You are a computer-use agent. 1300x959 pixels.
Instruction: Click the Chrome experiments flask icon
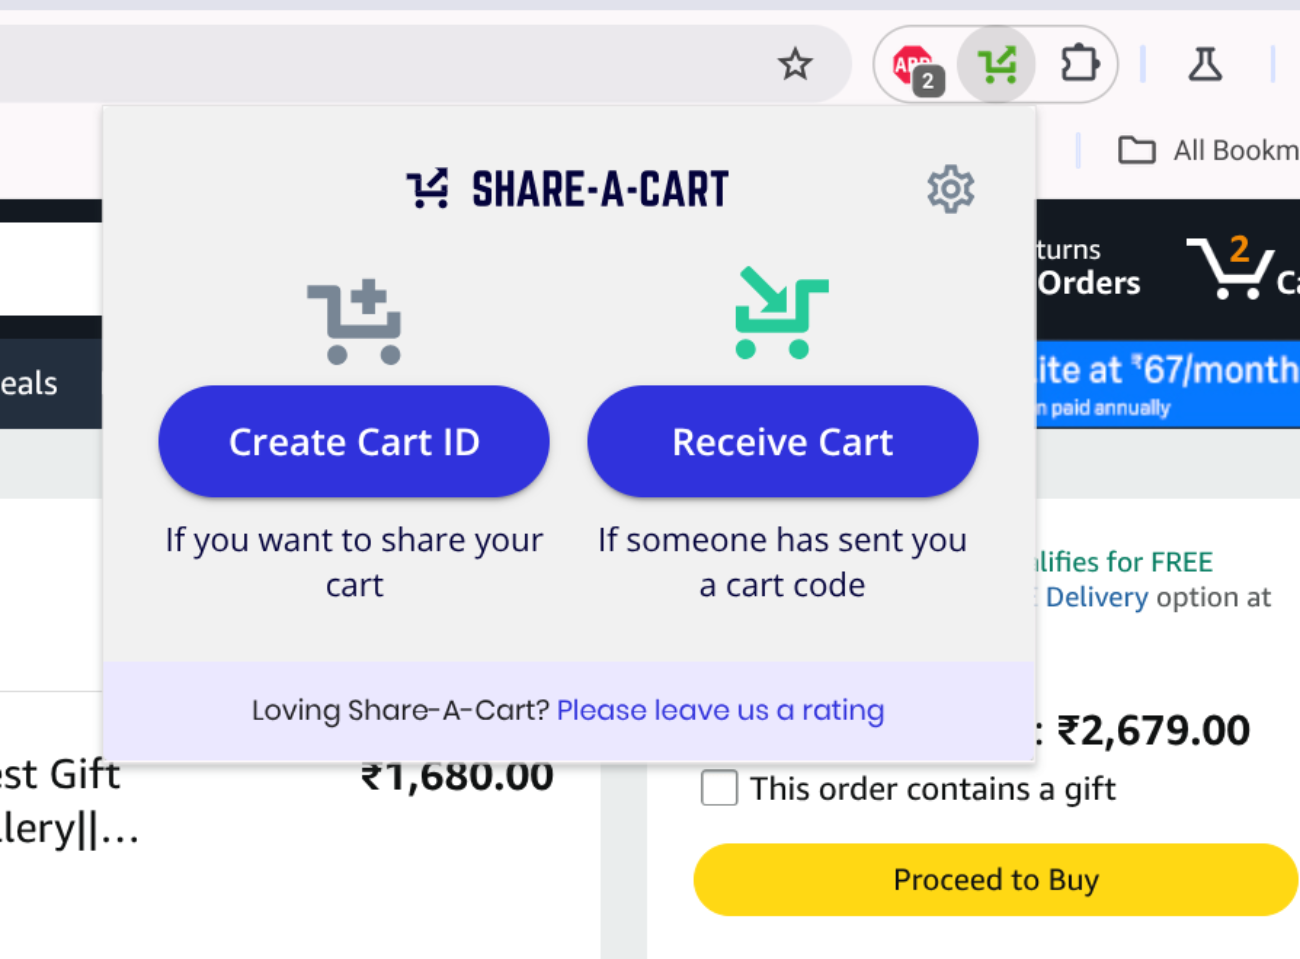click(x=1204, y=63)
